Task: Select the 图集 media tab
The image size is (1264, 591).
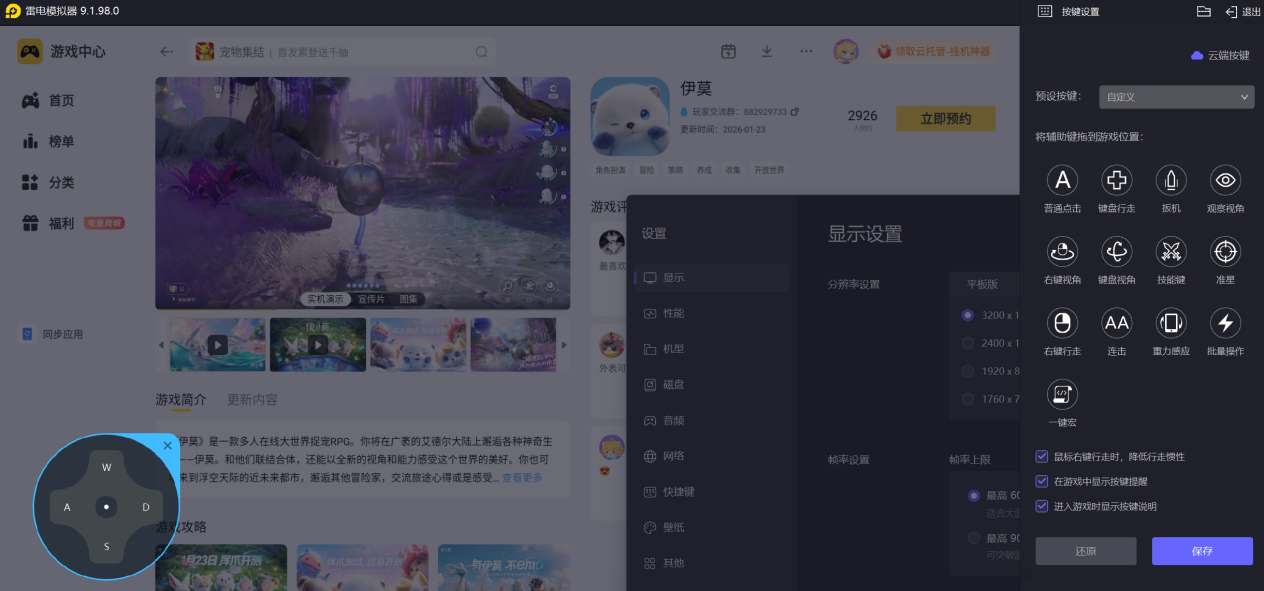Action: (x=409, y=299)
